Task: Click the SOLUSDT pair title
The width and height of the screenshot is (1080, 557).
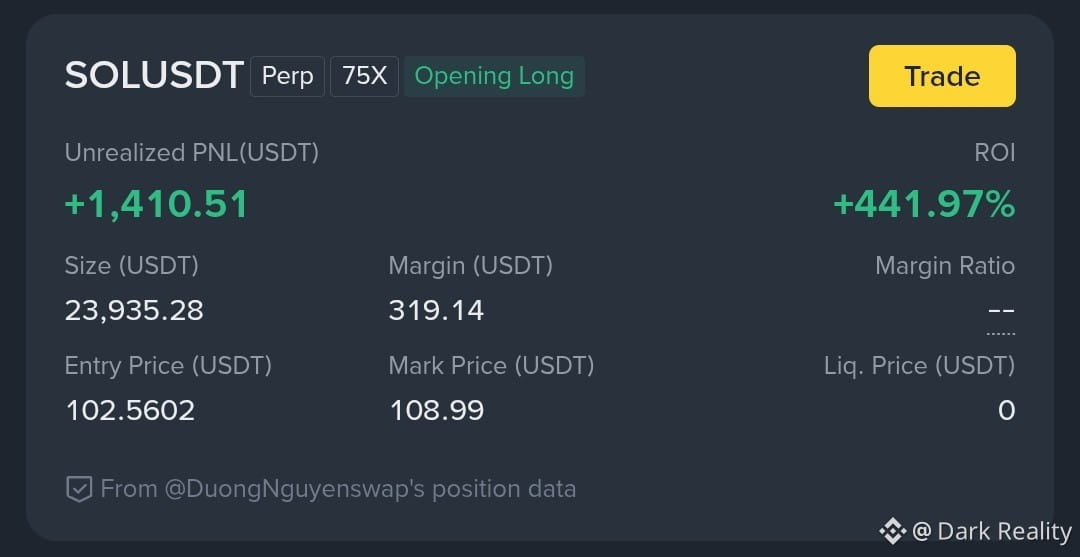Action: (154, 76)
